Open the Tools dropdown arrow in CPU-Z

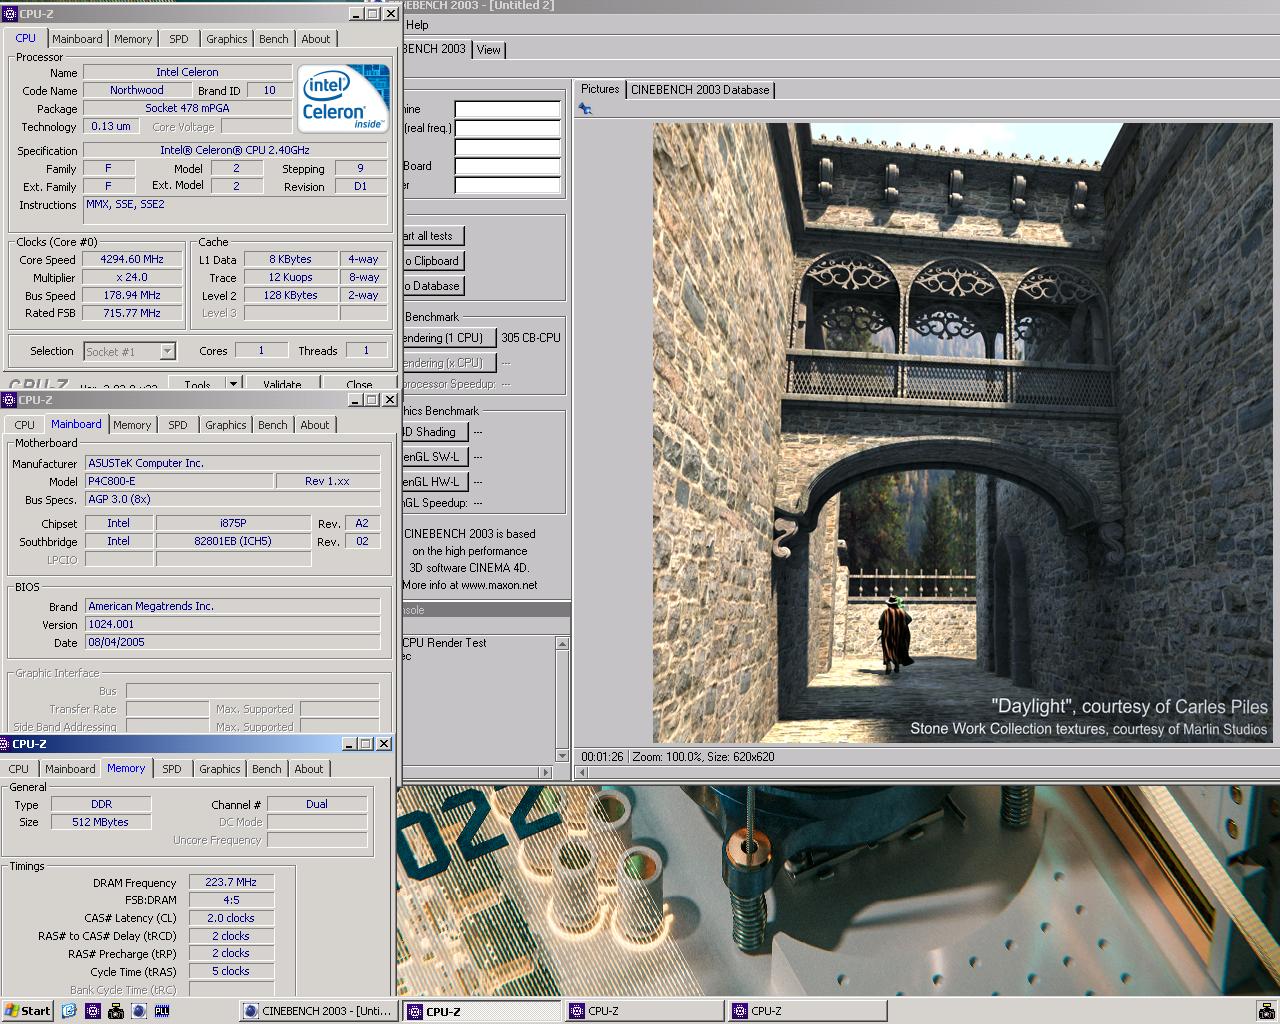pyautogui.click(x=233, y=384)
